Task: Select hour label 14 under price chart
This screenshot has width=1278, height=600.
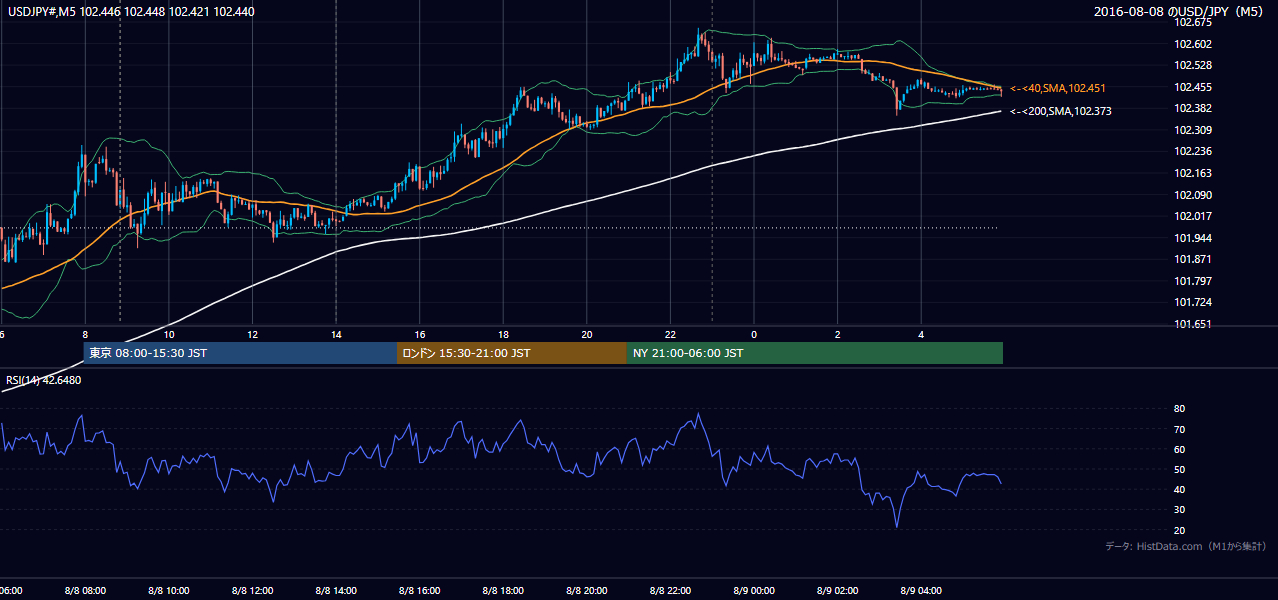Action: (x=336, y=334)
